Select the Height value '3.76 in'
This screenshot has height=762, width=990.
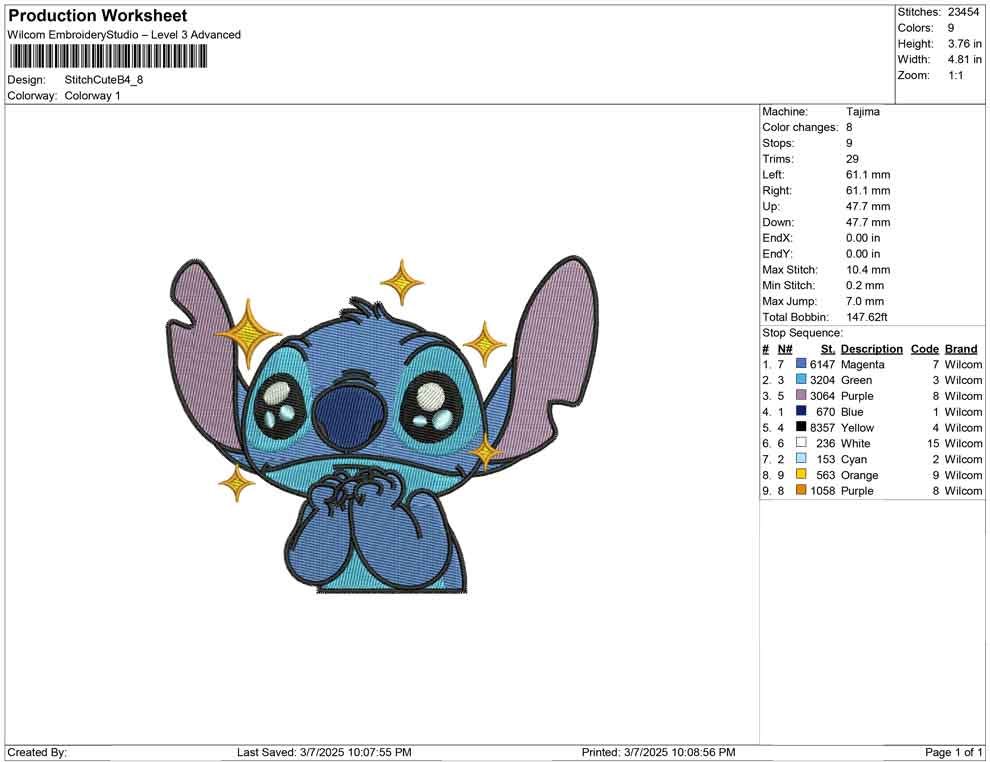click(965, 44)
